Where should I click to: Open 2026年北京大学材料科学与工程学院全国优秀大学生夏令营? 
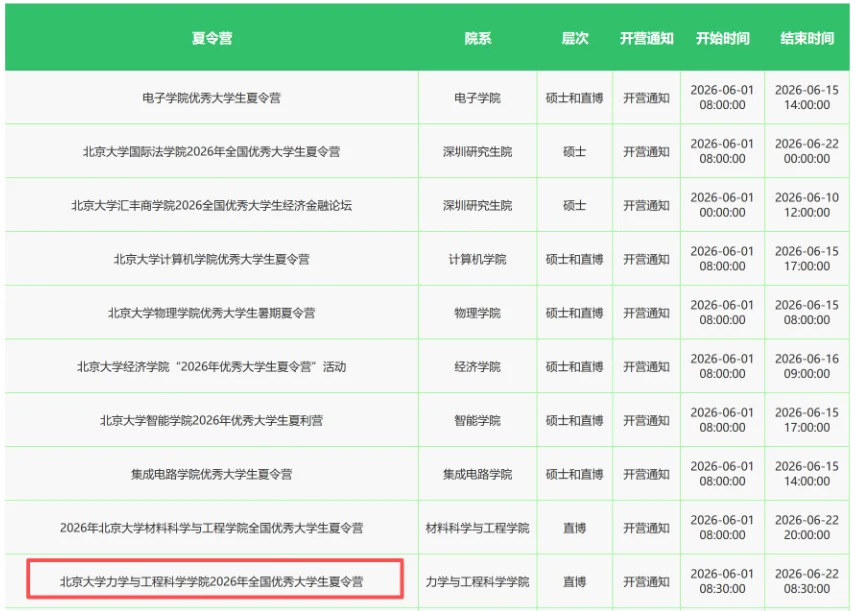[x=212, y=528]
